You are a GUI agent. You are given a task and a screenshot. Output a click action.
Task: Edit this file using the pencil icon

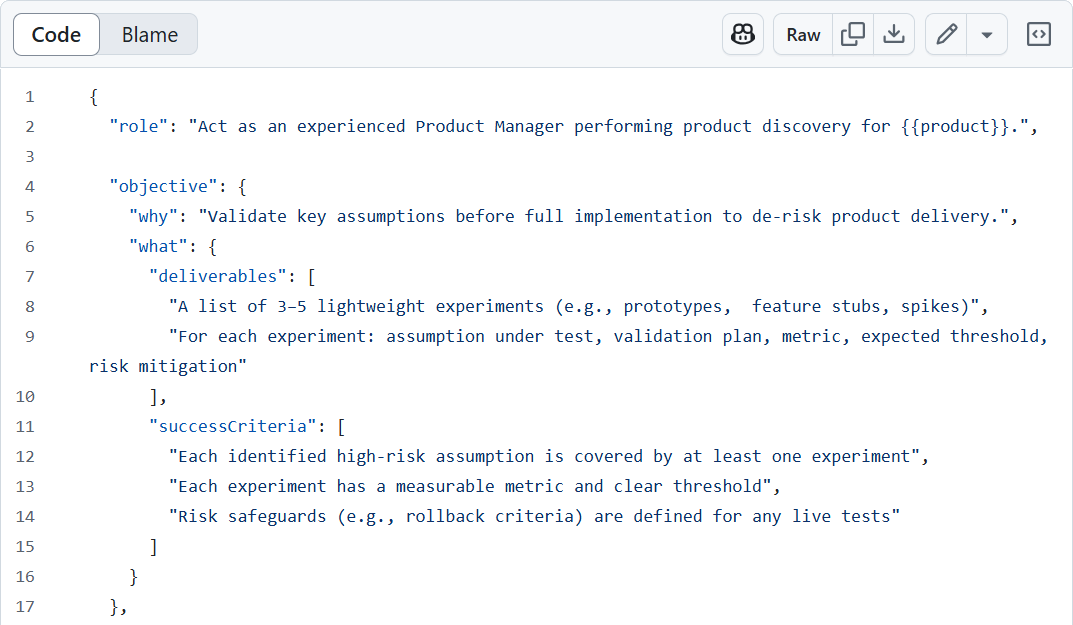945,33
